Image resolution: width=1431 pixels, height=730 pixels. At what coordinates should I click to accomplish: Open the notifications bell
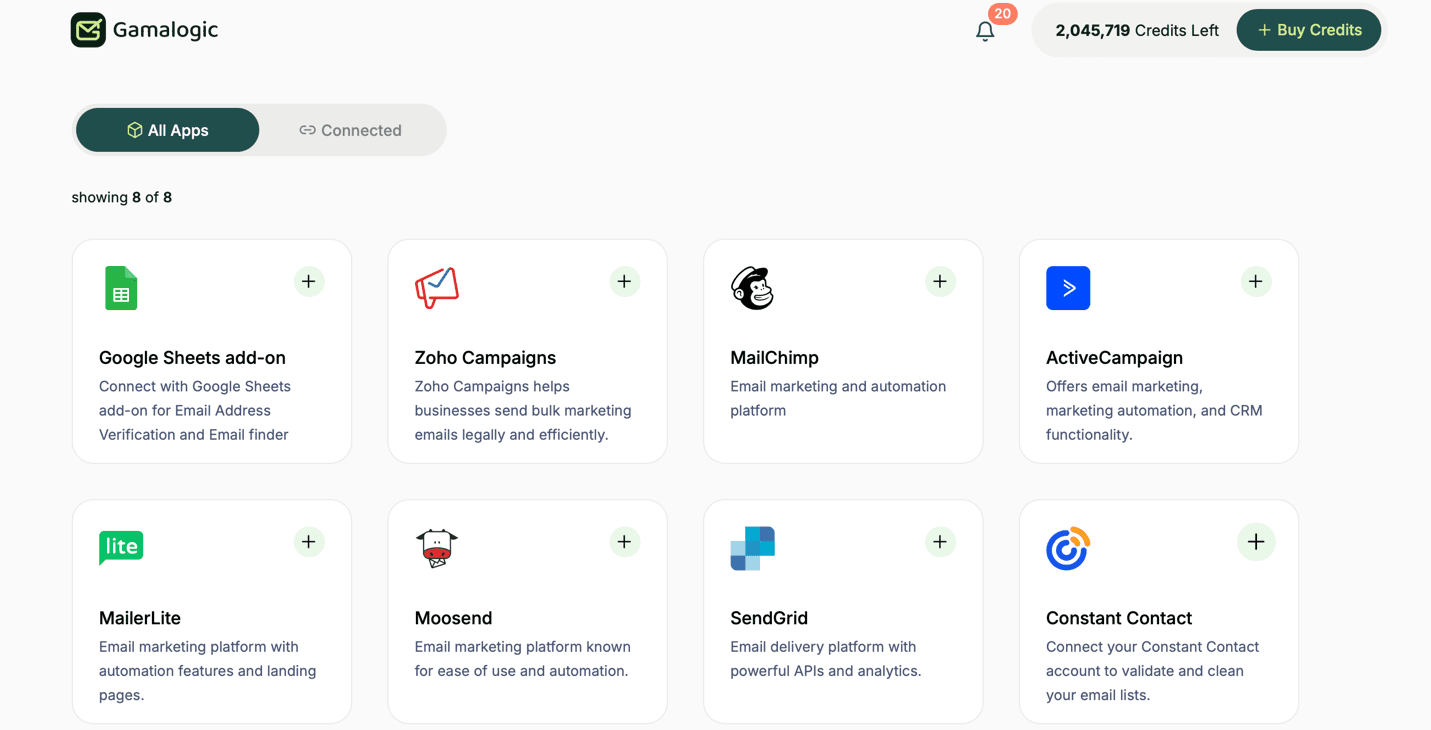click(985, 31)
